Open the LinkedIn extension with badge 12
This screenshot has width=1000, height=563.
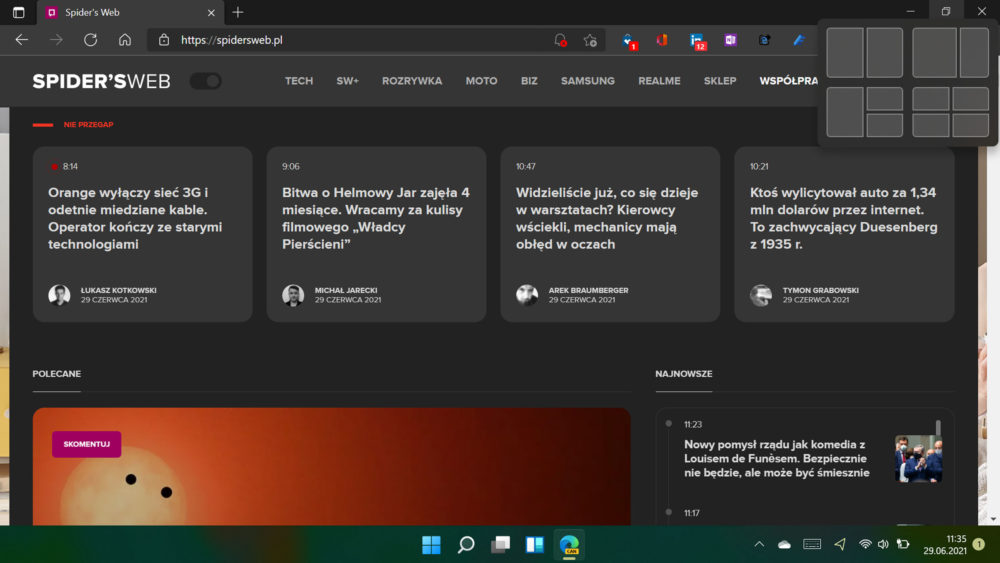click(x=697, y=41)
